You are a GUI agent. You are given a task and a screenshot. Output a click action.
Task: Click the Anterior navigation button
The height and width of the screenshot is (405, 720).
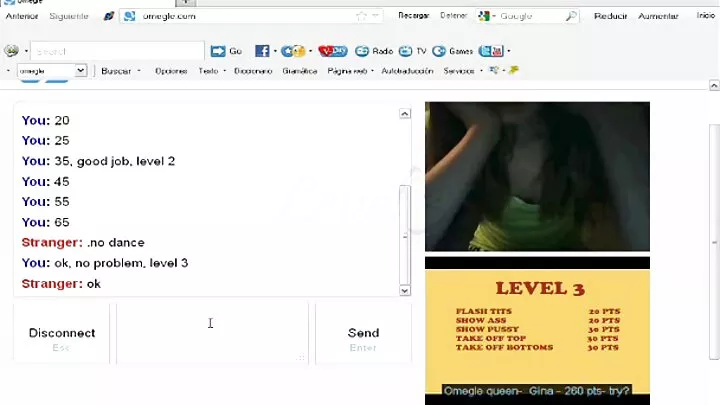pyautogui.click(x=22, y=16)
